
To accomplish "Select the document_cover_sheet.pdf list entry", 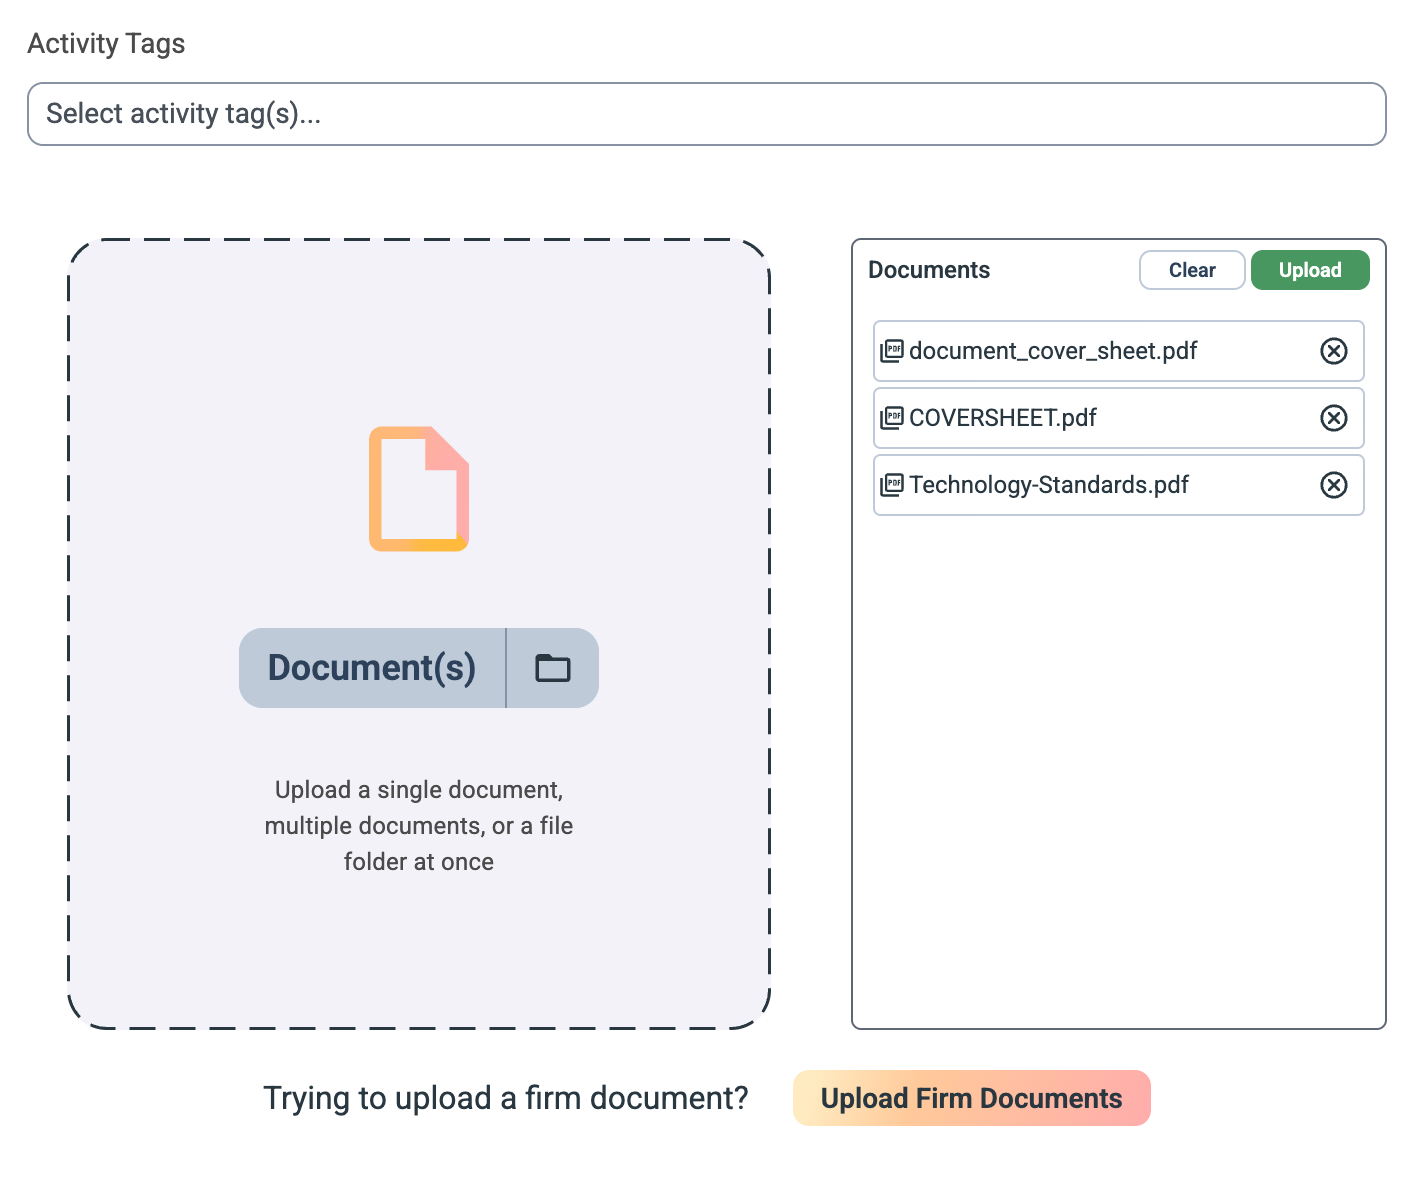I will [x=1119, y=351].
